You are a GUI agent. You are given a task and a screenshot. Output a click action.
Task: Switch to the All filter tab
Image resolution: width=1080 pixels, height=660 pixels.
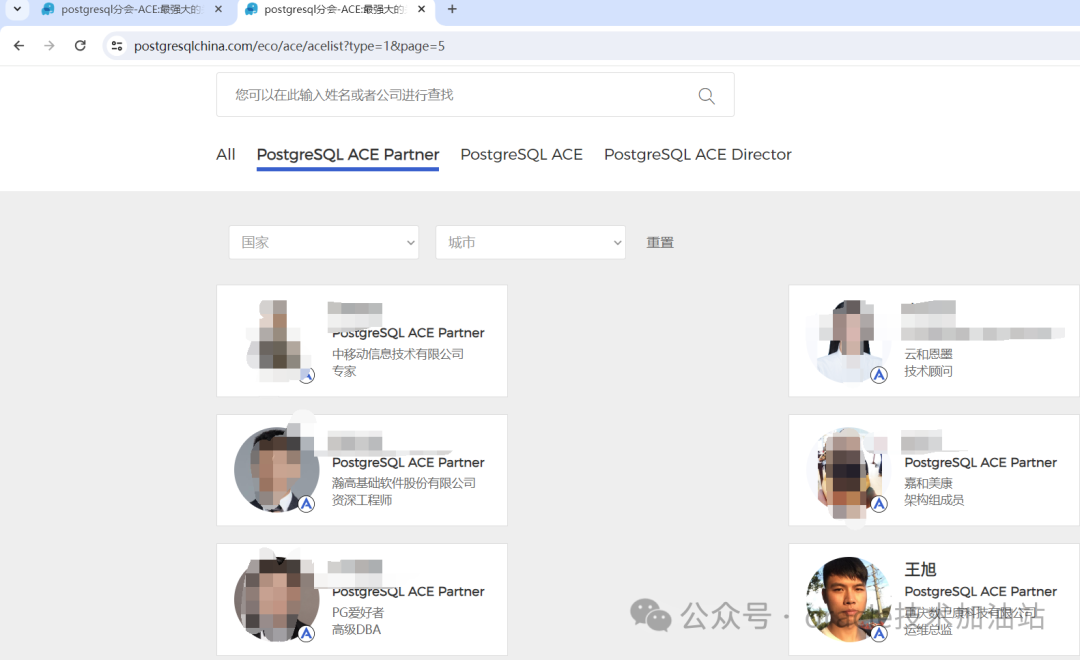click(225, 154)
